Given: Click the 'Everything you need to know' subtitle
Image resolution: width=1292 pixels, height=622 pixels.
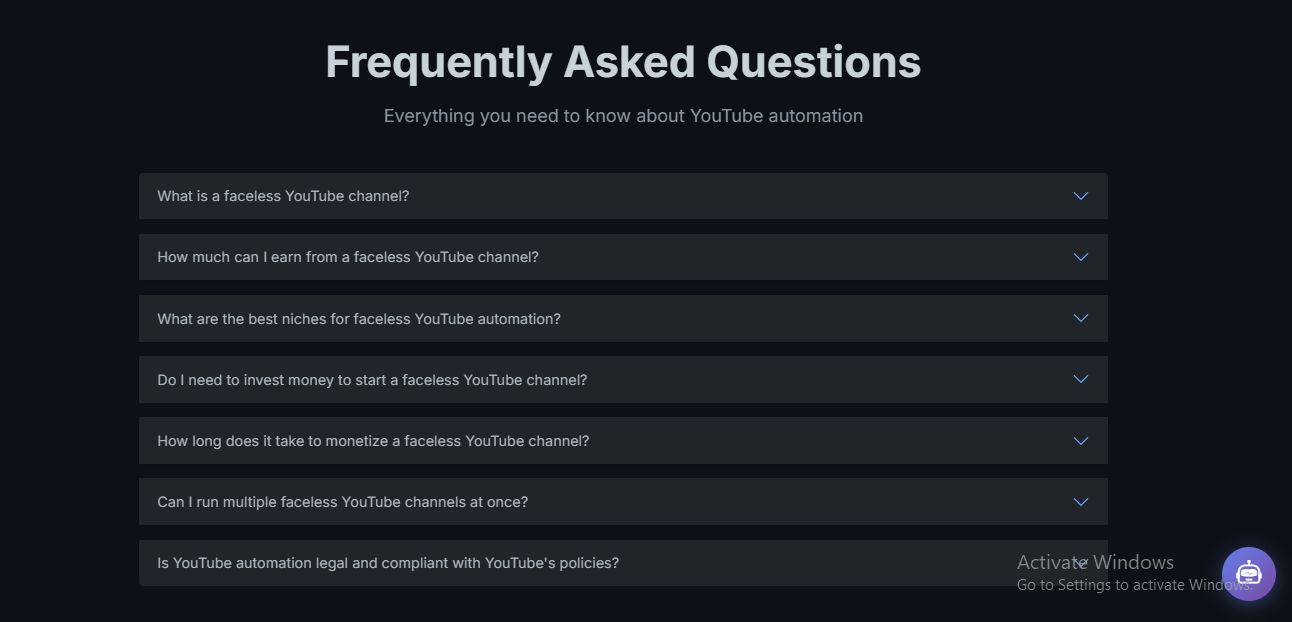Looking at the screenshot, I should coord(623,116).
